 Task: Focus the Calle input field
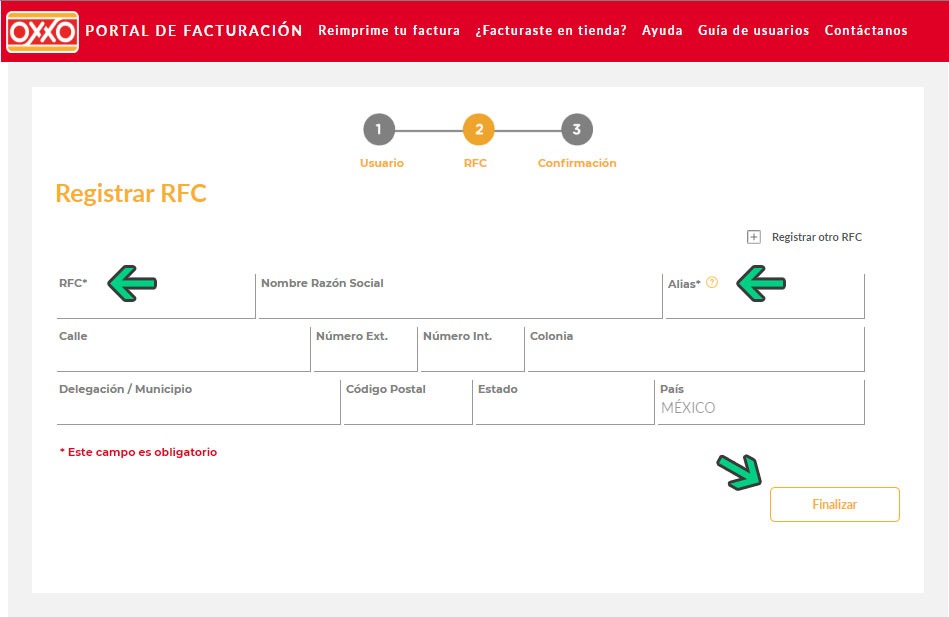(183, 349)
